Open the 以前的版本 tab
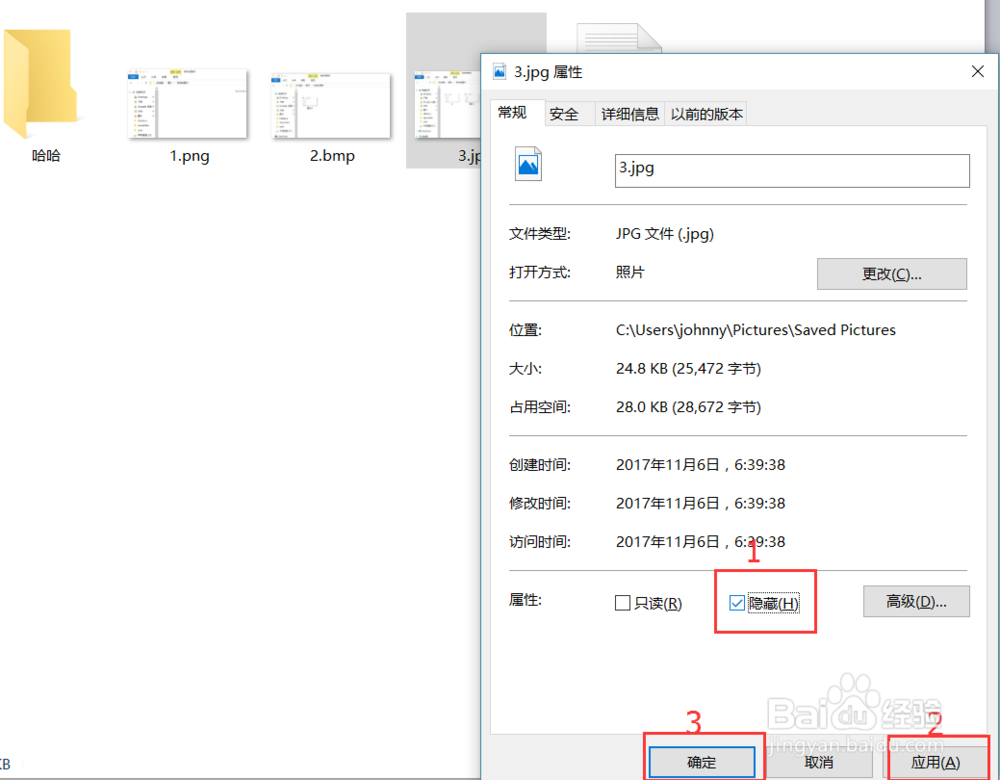The image size is (1000, 780). 706,113
